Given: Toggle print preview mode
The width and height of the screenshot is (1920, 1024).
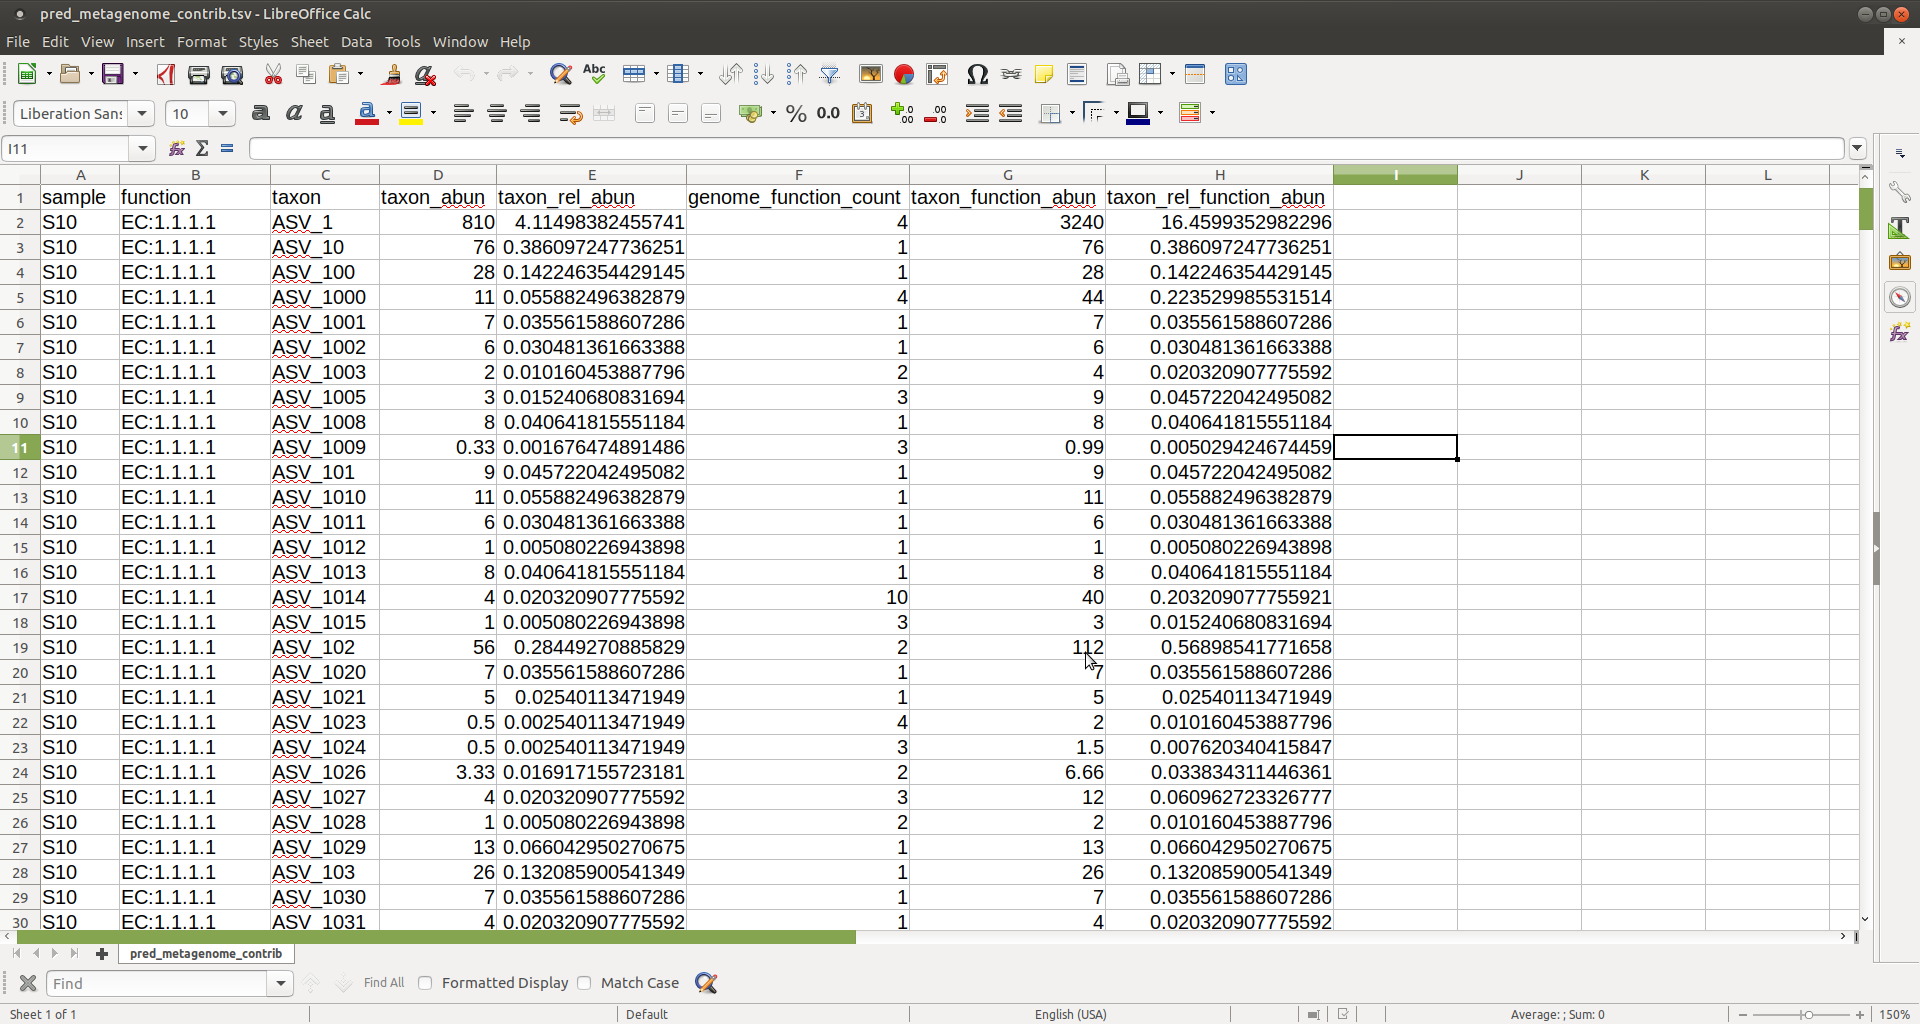Looking at the screenshot, I should (x=231, y=74).
